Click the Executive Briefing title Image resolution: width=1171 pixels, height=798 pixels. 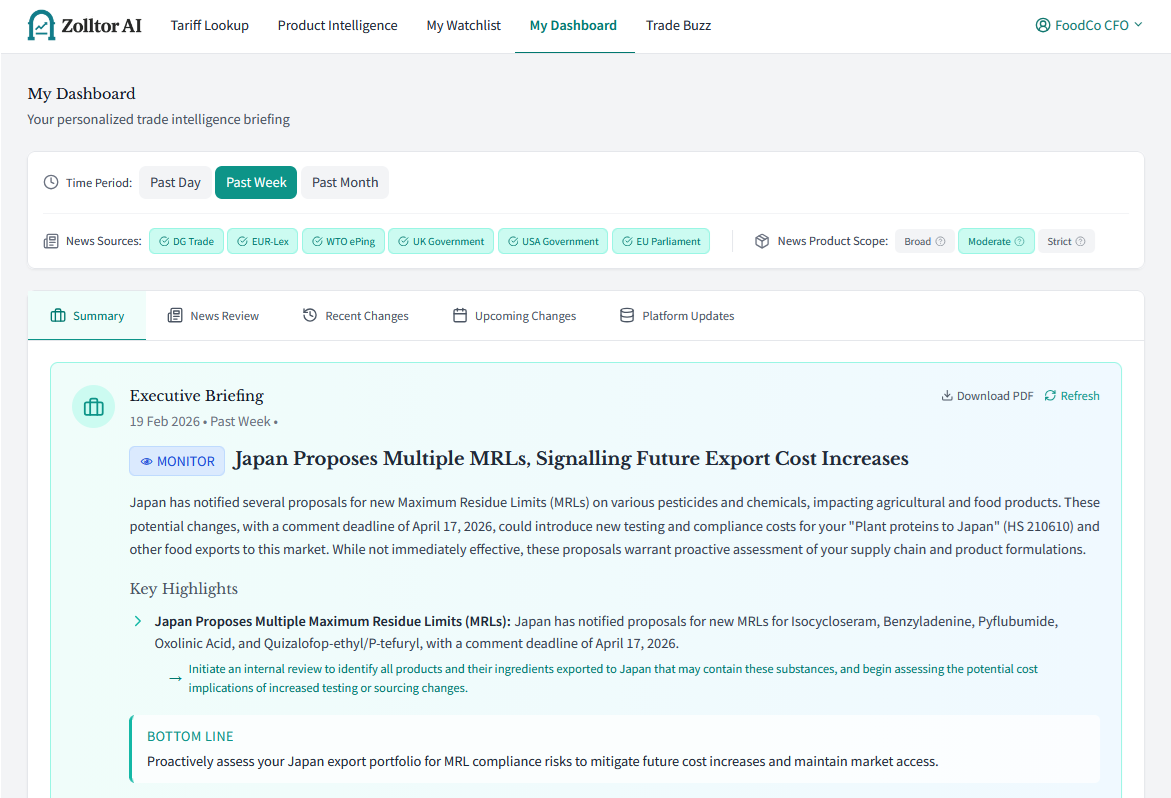pos(196,396)
